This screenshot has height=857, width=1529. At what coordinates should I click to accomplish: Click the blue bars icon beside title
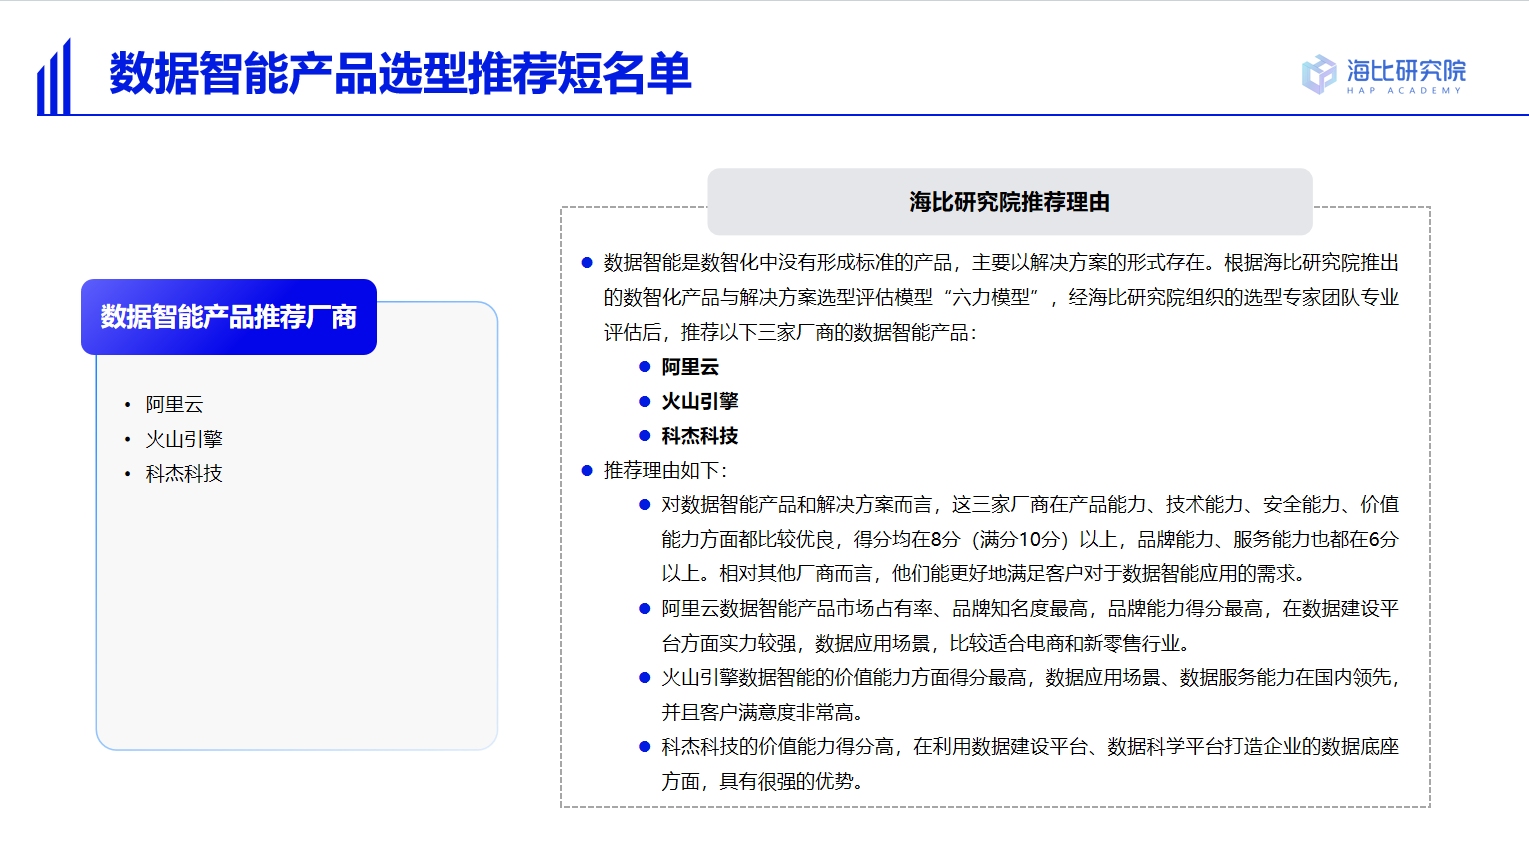click(54, 77)
